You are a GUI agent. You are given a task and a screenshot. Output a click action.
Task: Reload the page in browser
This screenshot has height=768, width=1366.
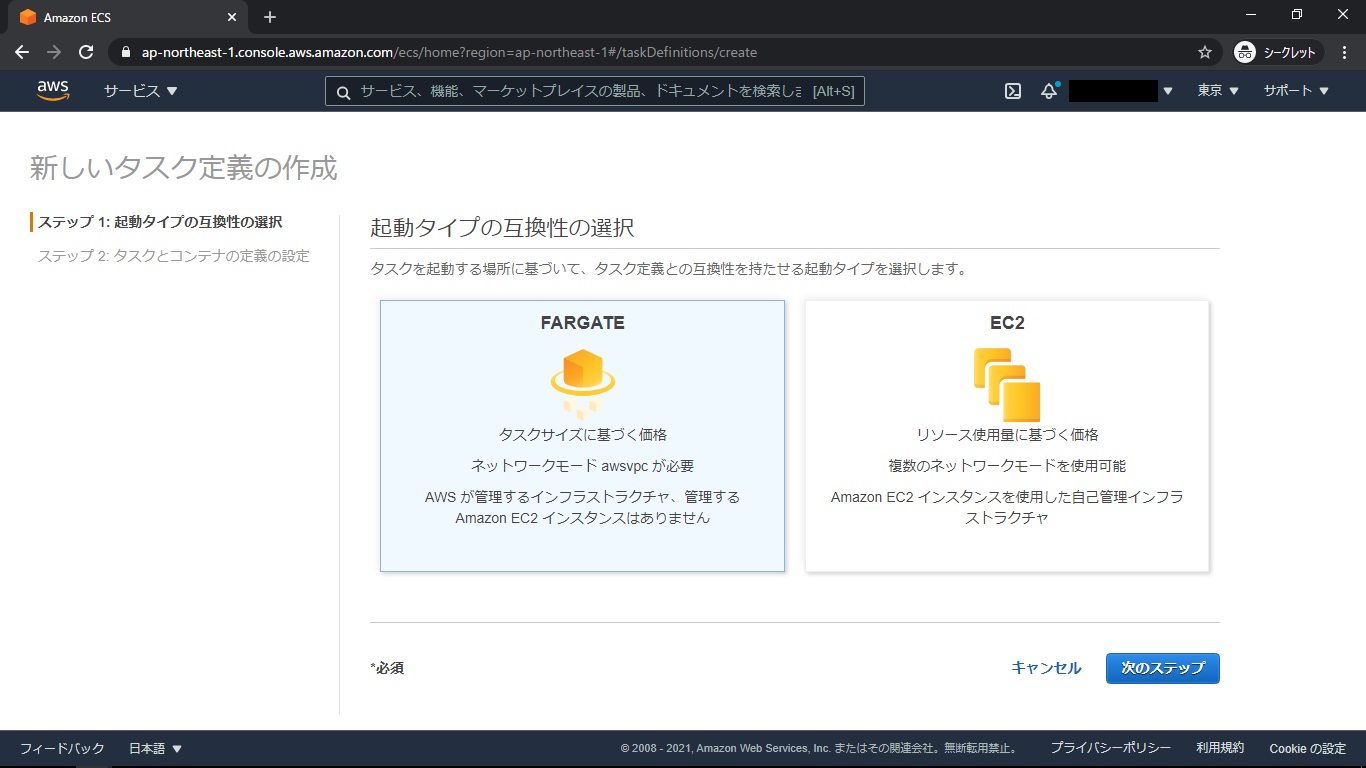pyautogui.click(x=86, y=52)
